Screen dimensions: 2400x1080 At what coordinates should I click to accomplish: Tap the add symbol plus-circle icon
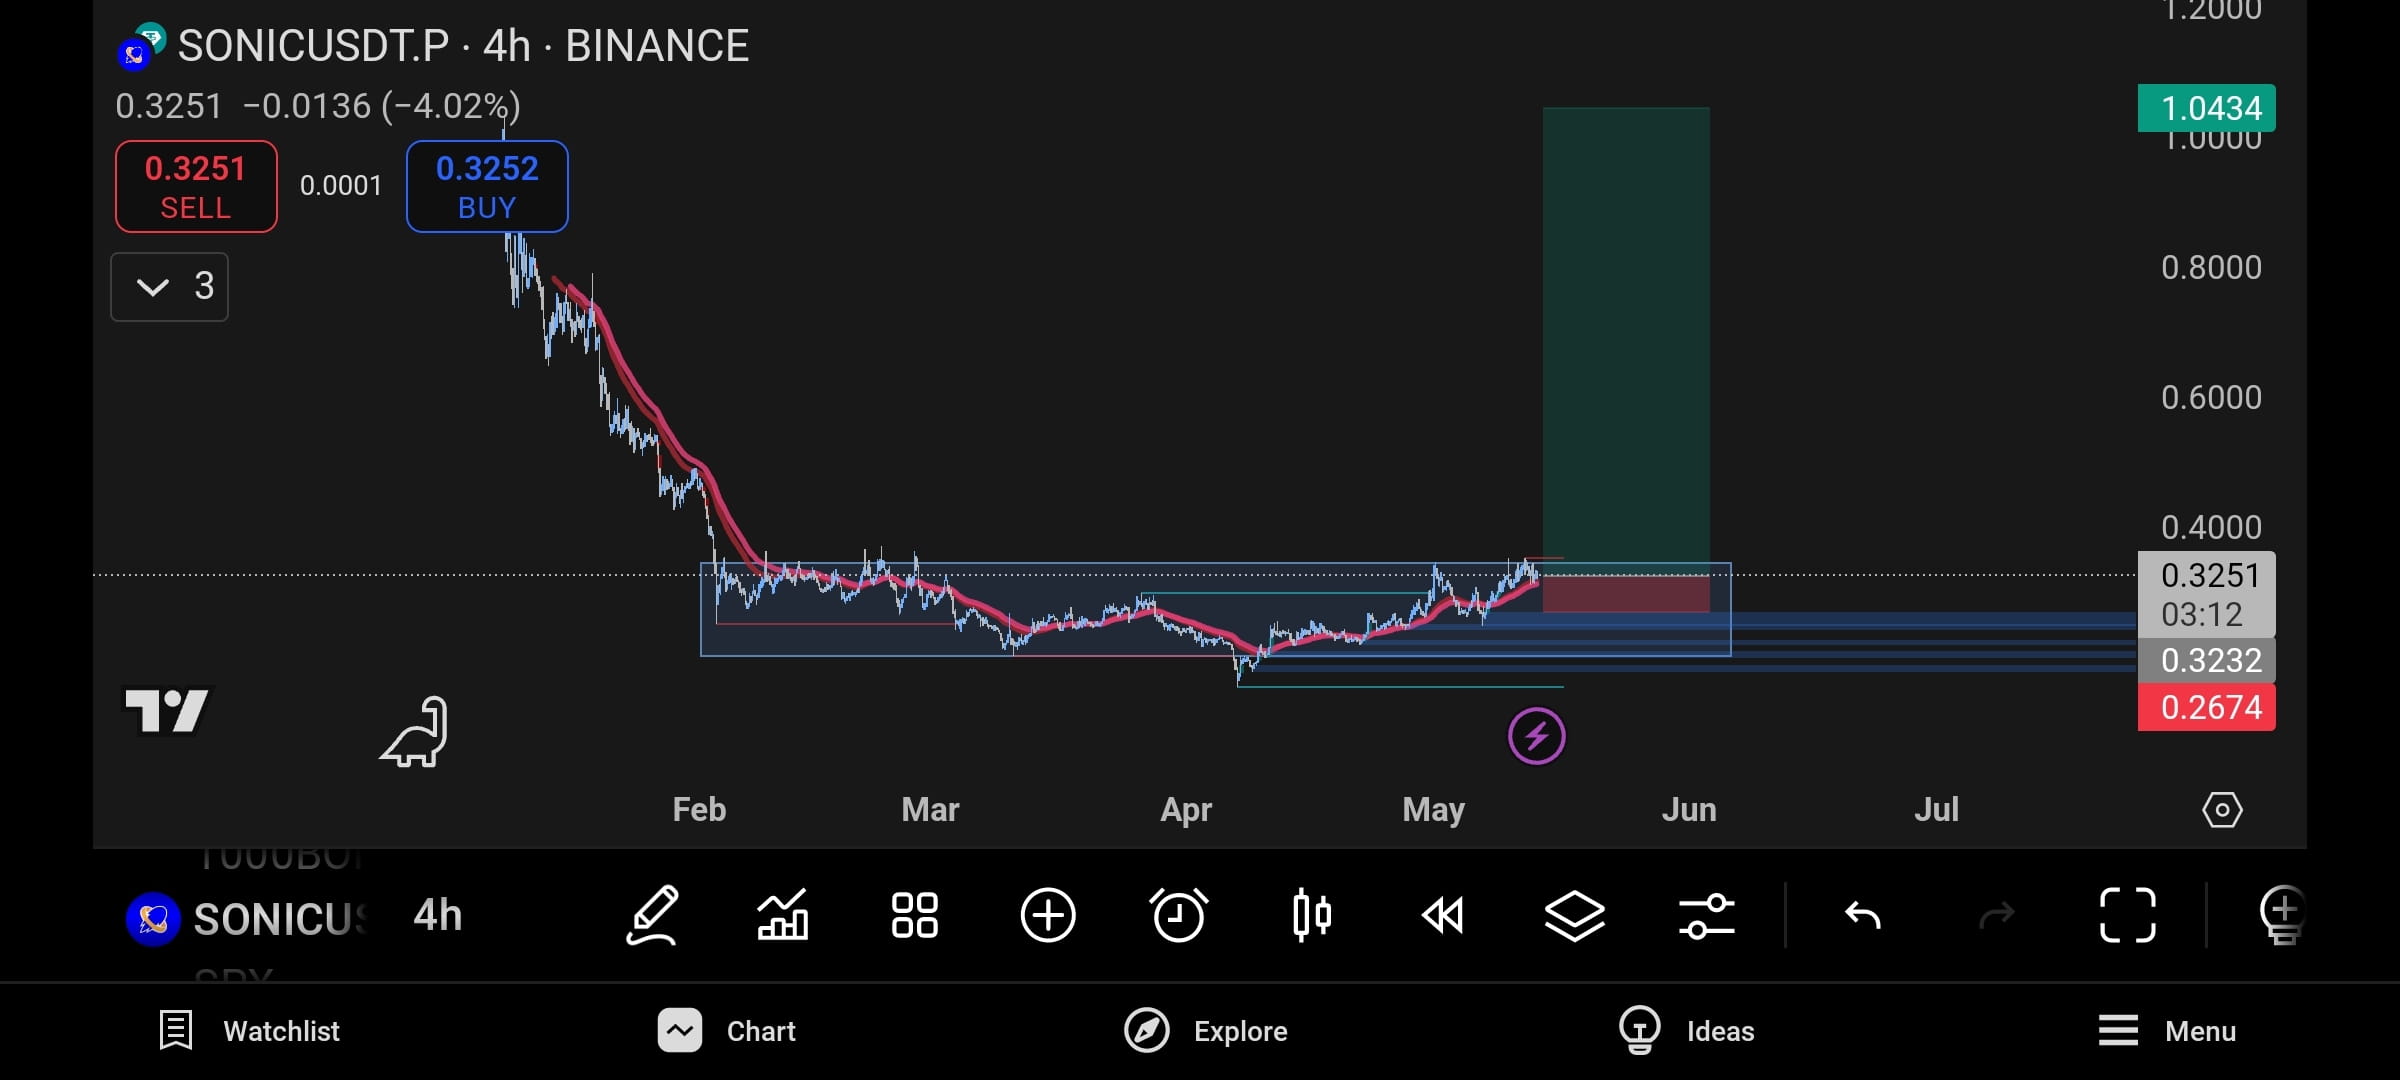tap(1048, 915)
